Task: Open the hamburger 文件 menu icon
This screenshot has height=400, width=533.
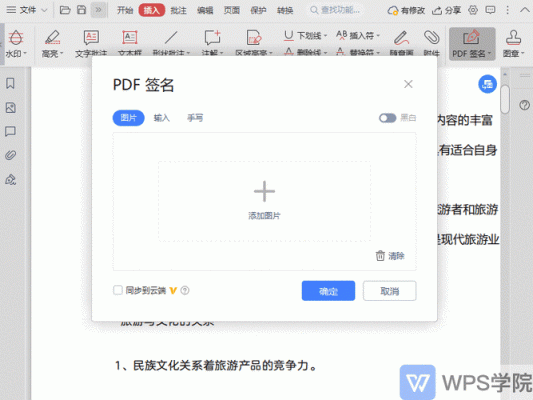Action: (11, 10)
